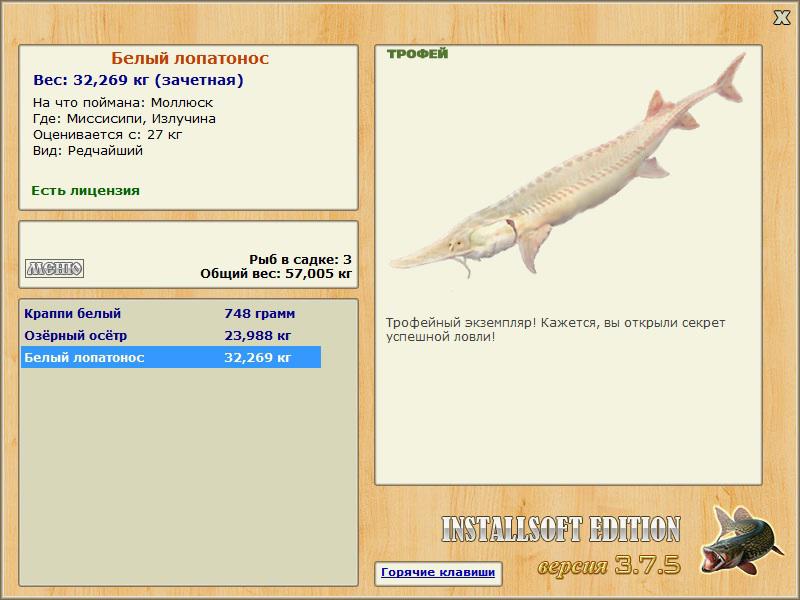The width and height of the screenshot is (800, 600).
Task: Click the Вид: Редчайший line
Action: (88, 151)
